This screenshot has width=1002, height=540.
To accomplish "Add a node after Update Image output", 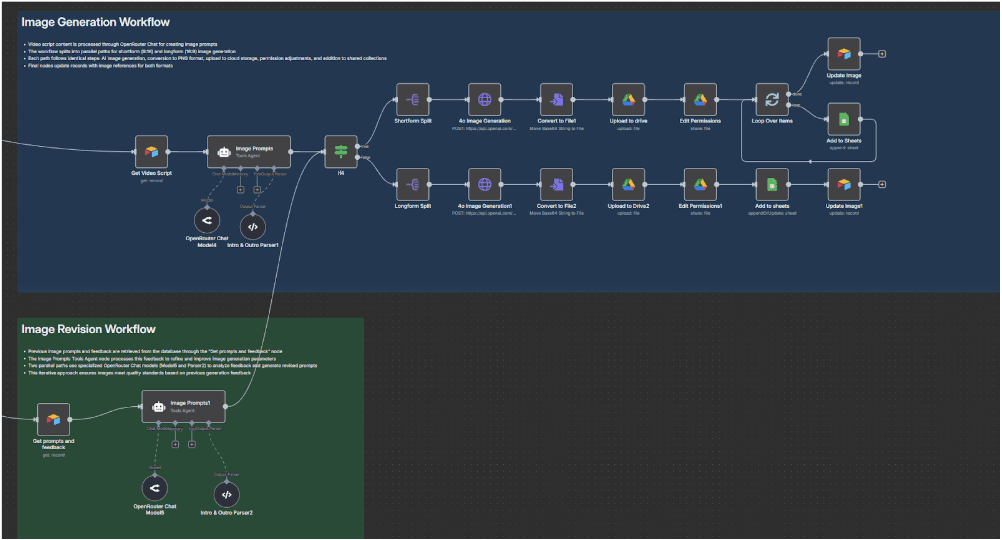I will click(882, 54).
